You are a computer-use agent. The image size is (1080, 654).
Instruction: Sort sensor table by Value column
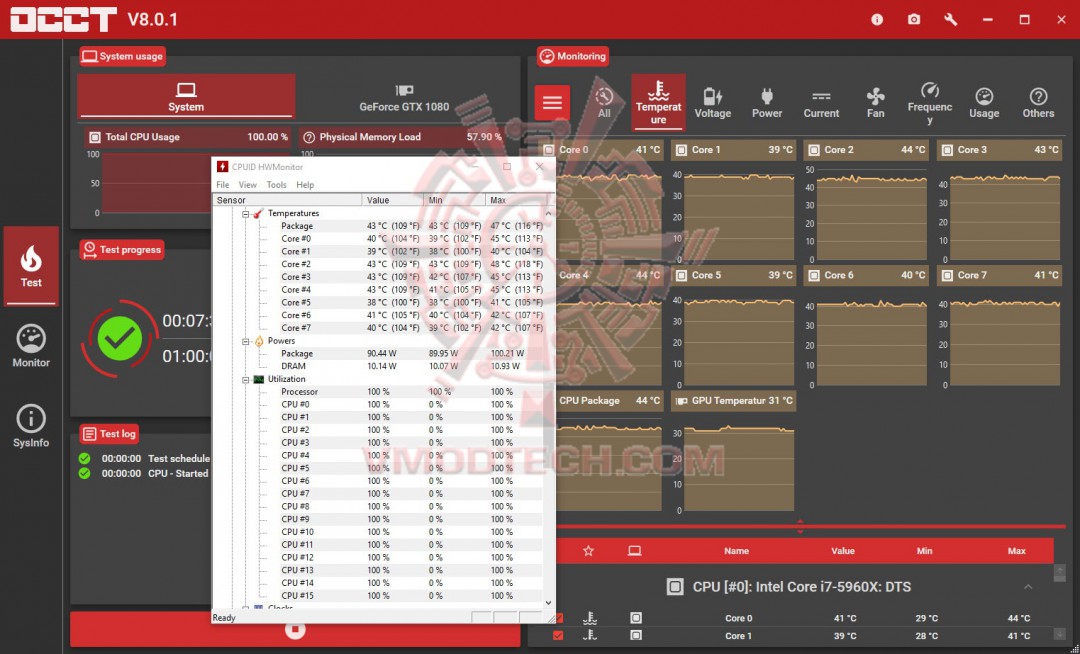coord(842,551)
